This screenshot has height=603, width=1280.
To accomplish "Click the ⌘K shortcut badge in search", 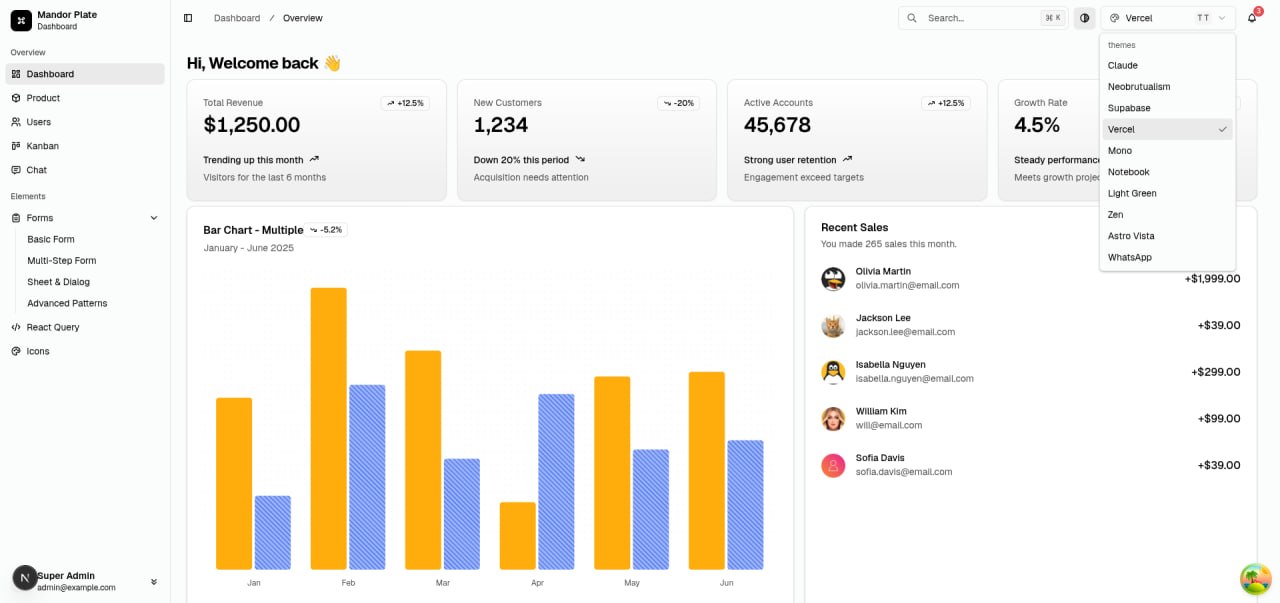I will coord(1052,18).
